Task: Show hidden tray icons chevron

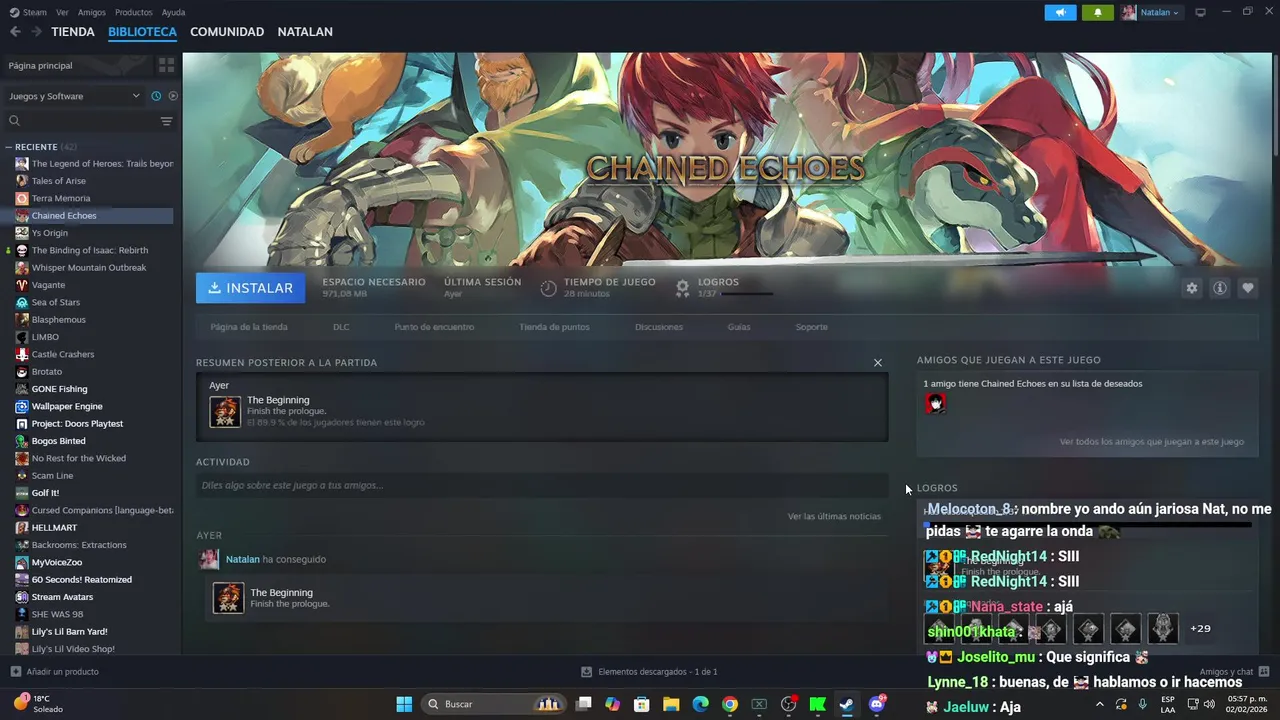Action: [x=1099, y=704]
